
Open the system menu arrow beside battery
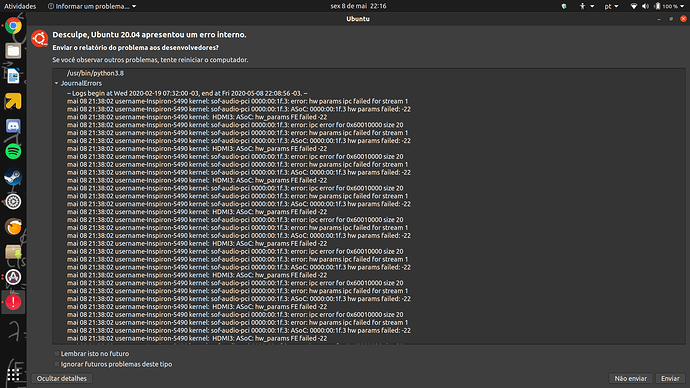coord(682,6)
